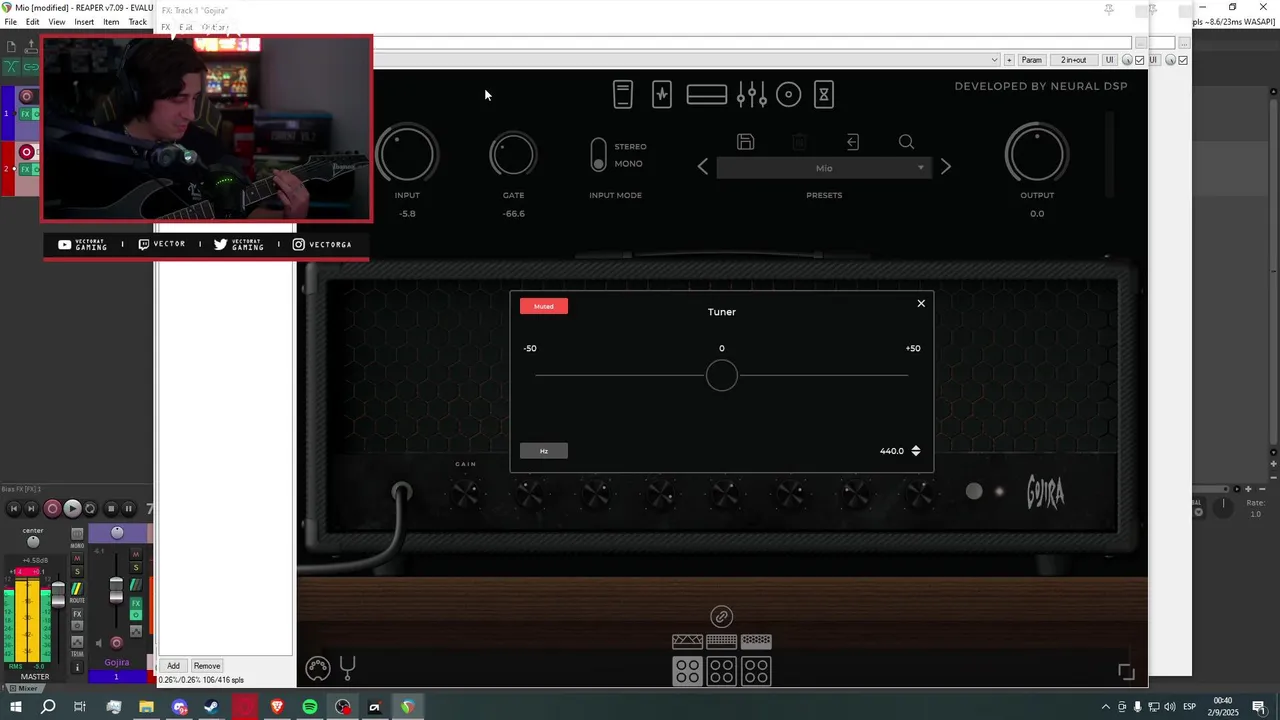This screenshot has height=720, width=1280.
Task: Select the second amp type thumbnail
Action: tap(722, 641)
